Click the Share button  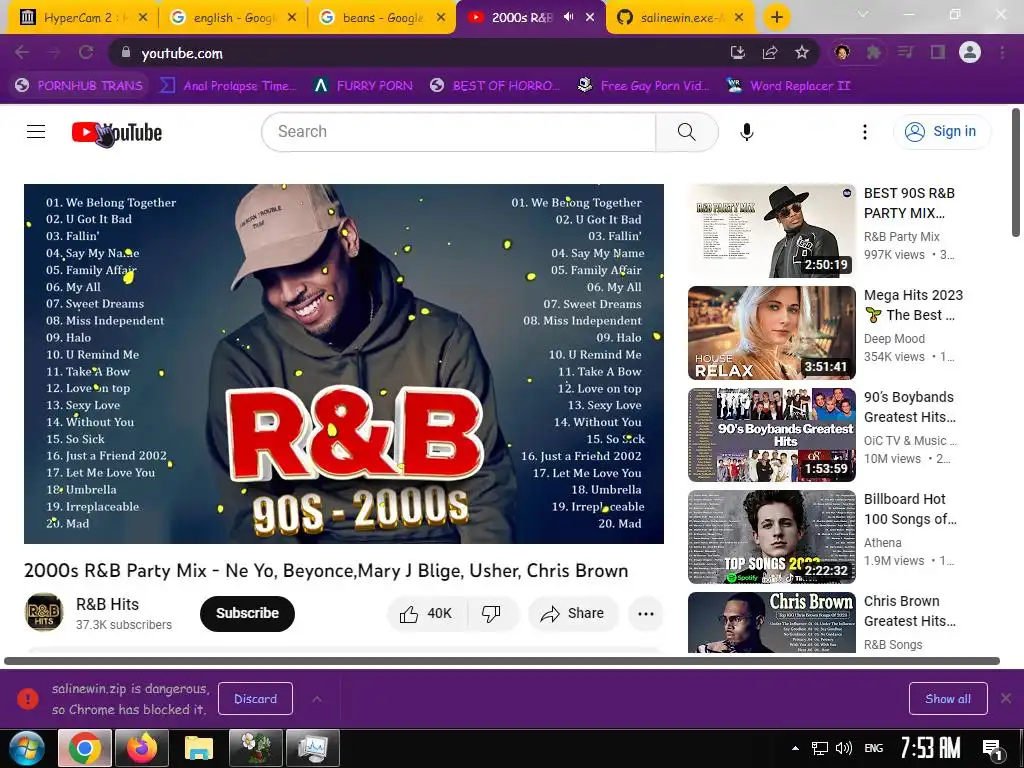pos(573,613)
